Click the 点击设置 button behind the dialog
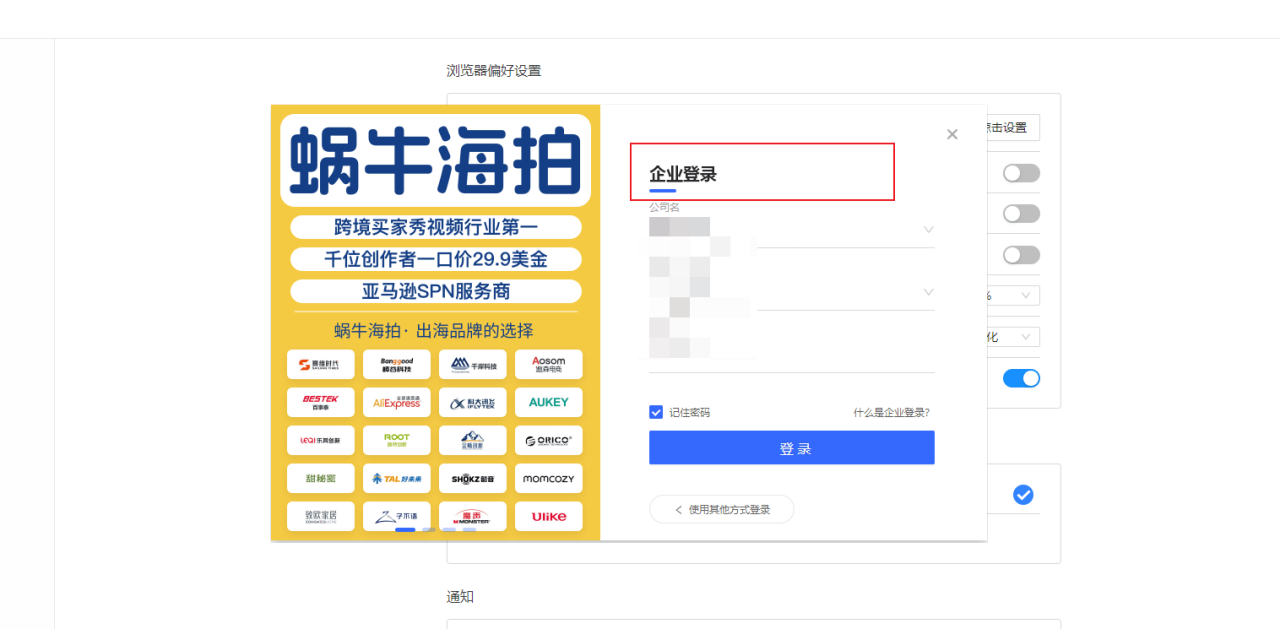This screenshot has height=629, width=1280. tap(1012, 128)
